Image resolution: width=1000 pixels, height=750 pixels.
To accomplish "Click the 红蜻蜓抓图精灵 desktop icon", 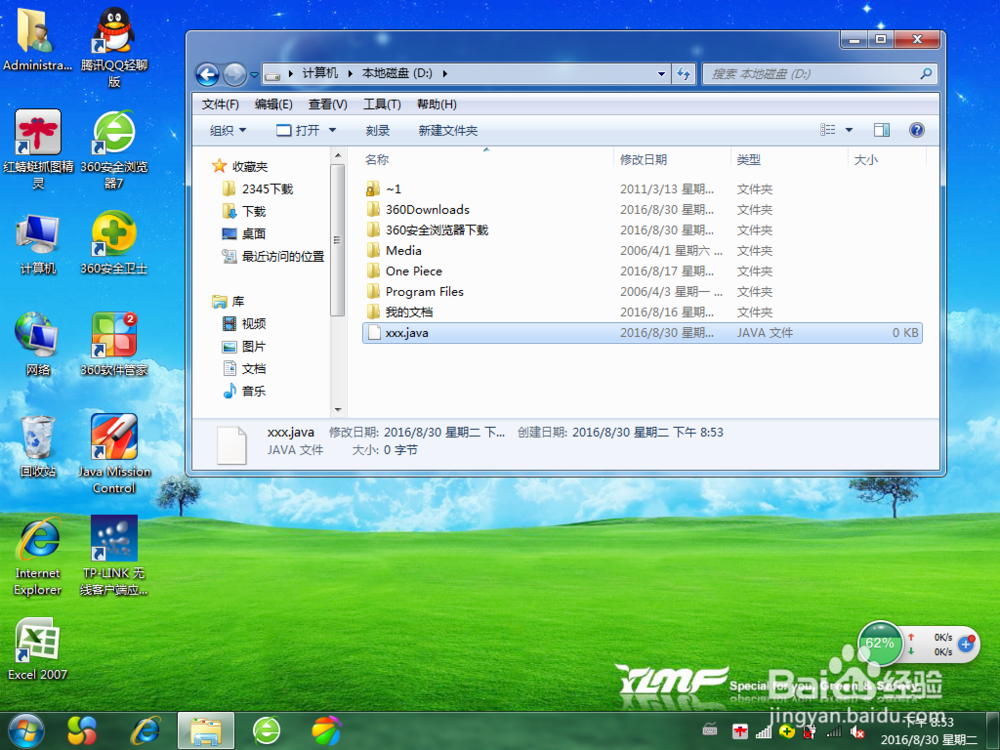I will pos(38,150).
